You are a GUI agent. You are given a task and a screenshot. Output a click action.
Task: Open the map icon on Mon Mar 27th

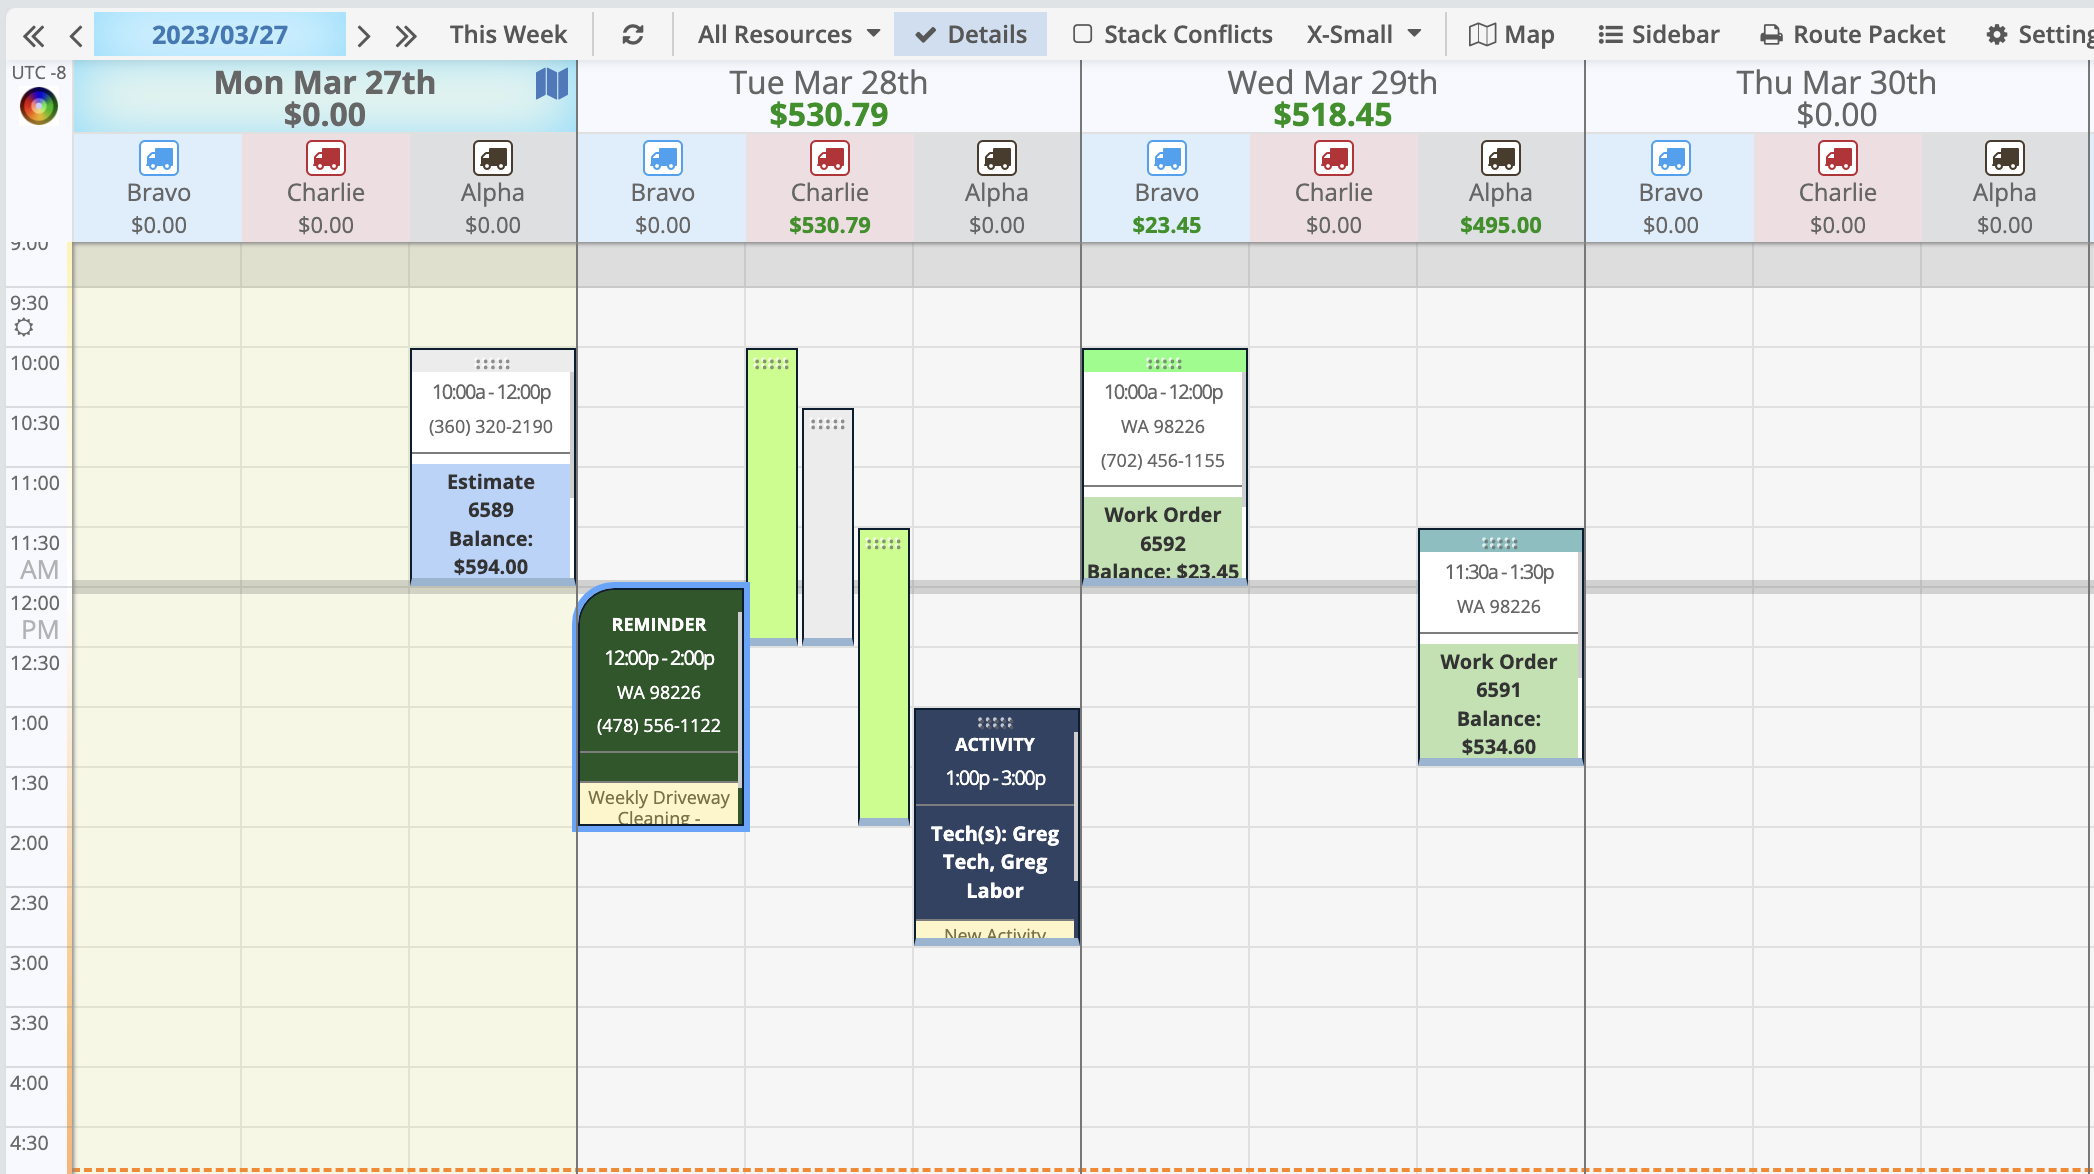[x=551, y=84]
